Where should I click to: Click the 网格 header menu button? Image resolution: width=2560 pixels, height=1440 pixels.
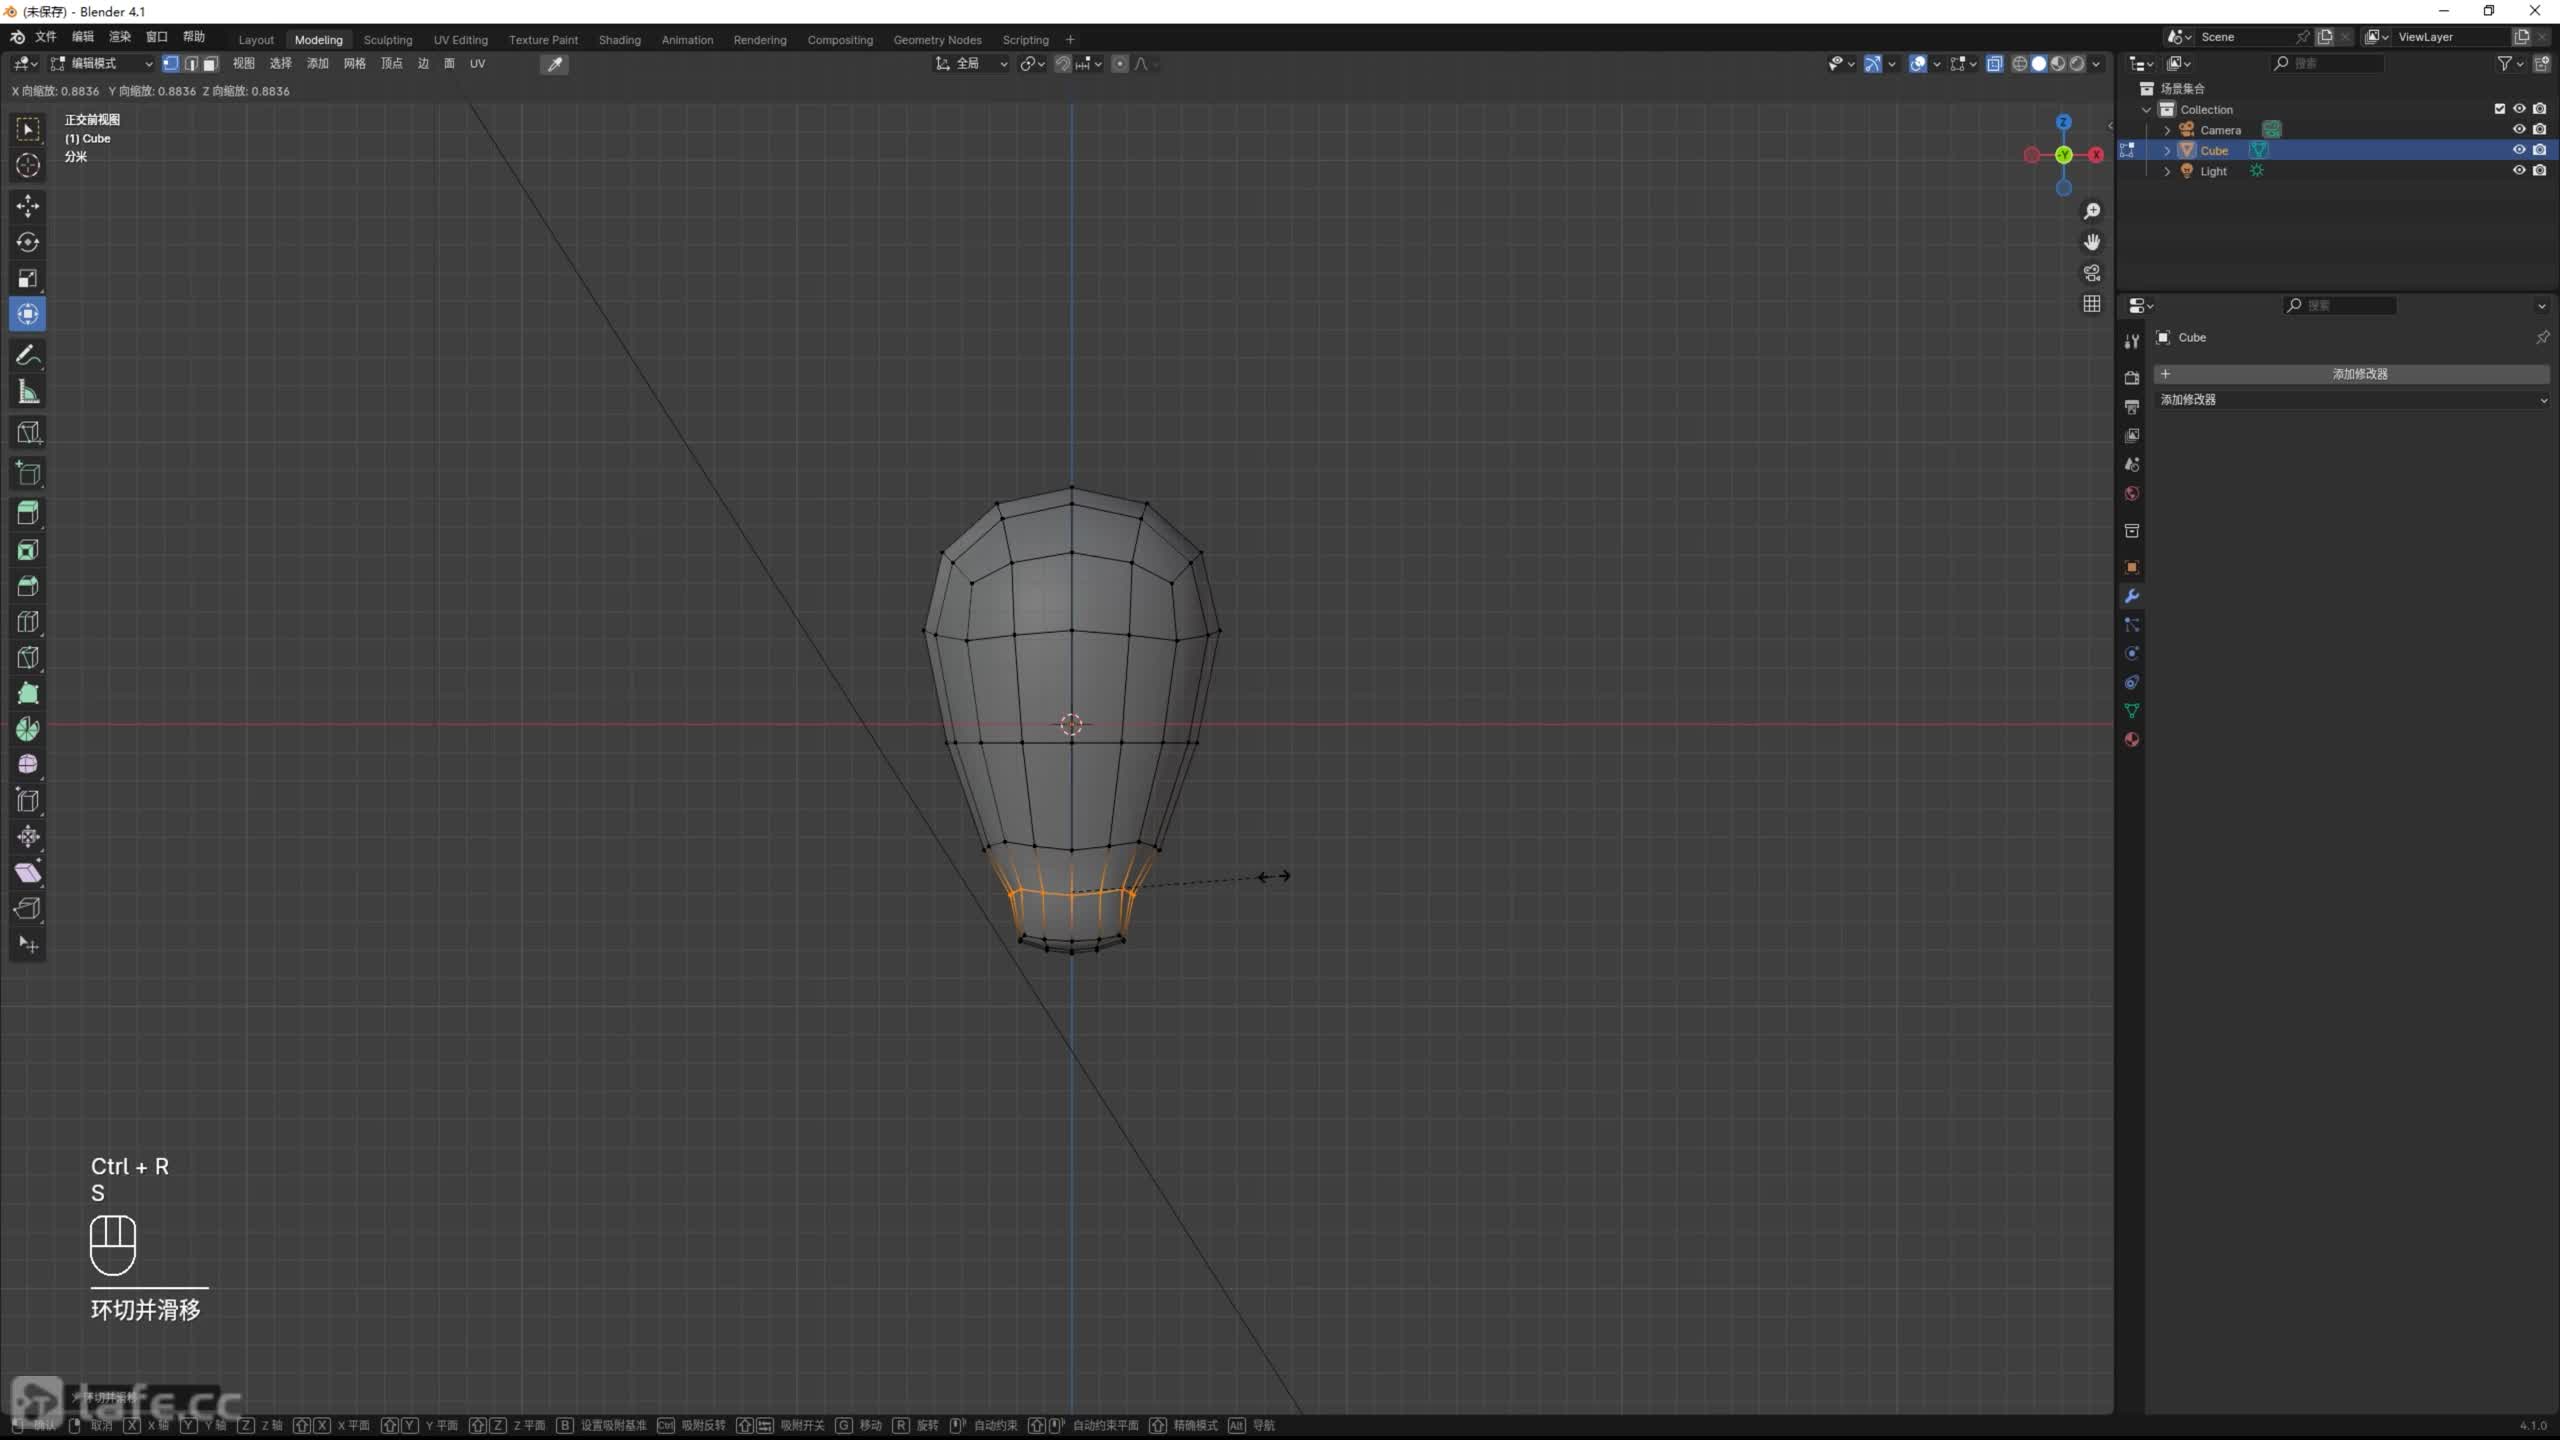(354, 64)
